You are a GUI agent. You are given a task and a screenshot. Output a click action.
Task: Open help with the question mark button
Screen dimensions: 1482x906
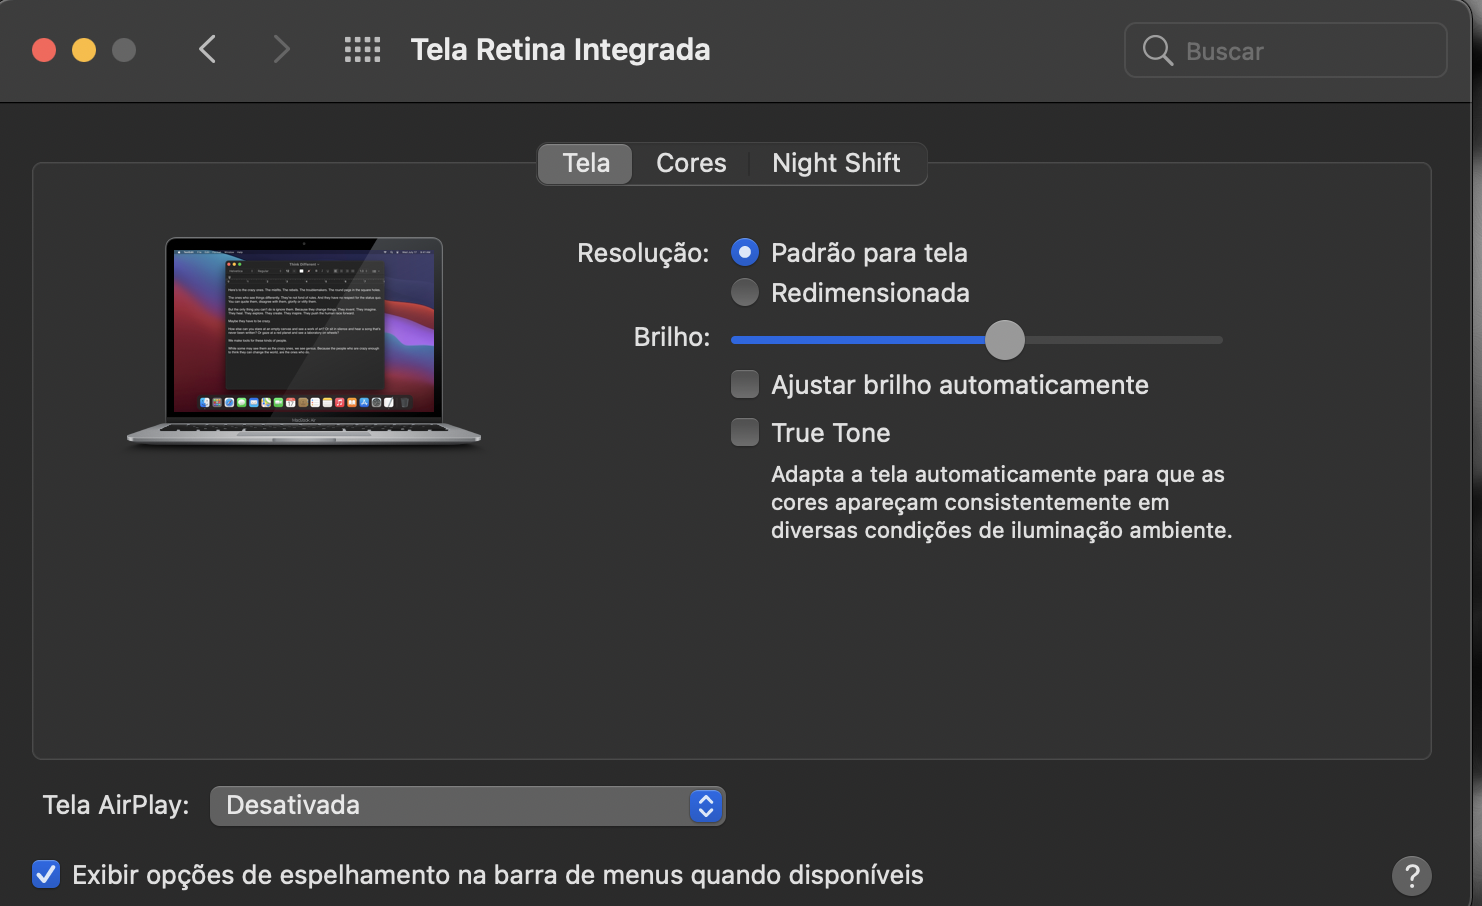[x=1411, y=876]
